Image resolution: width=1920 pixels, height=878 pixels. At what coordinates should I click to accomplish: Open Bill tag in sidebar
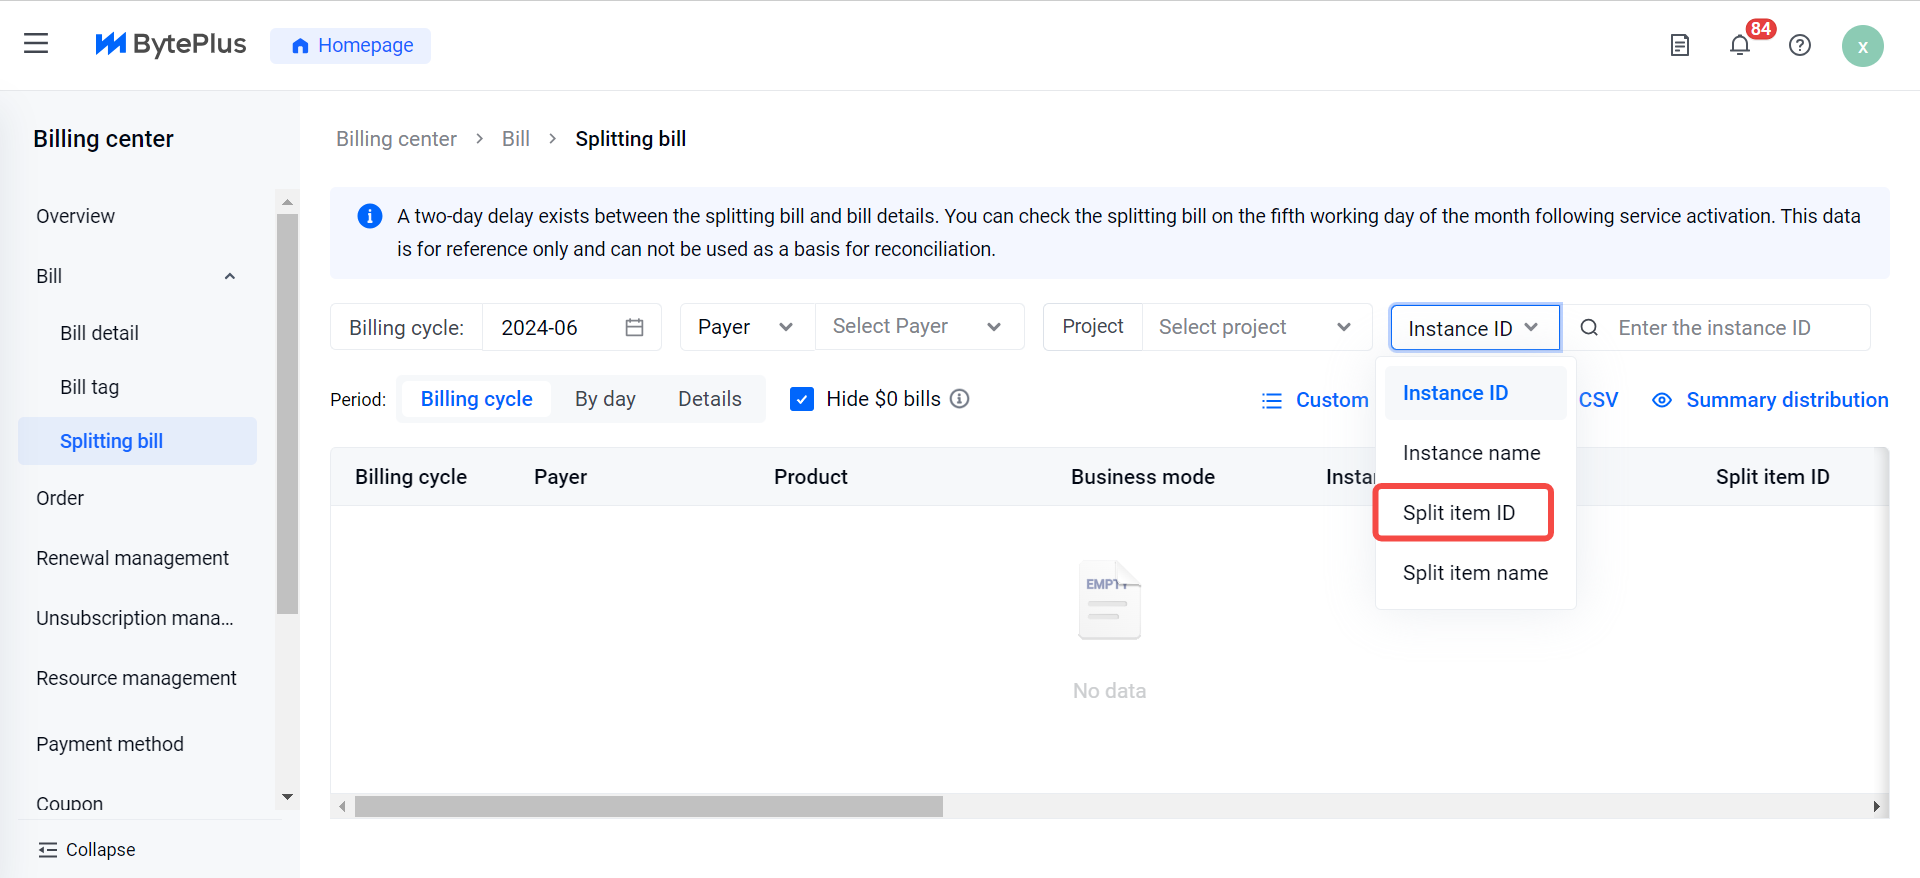point(89,387)
